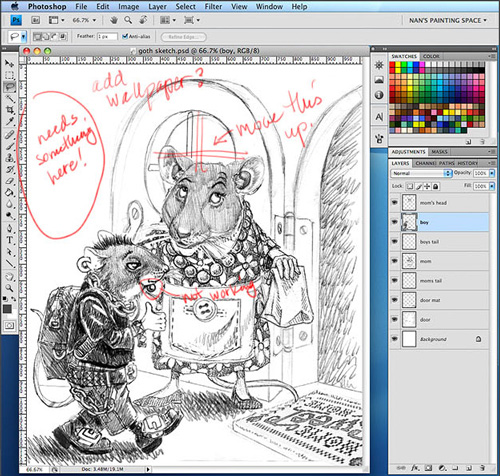
Task: Hide the boy layer
Action: pos(395,222)
